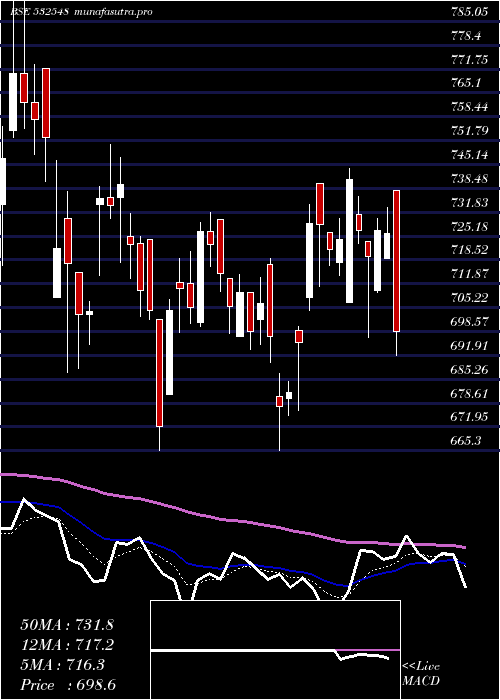Image resolution: width=500 pixels, height=700 pixels.
Task: Click the price label 751.79
Action: 468,131
